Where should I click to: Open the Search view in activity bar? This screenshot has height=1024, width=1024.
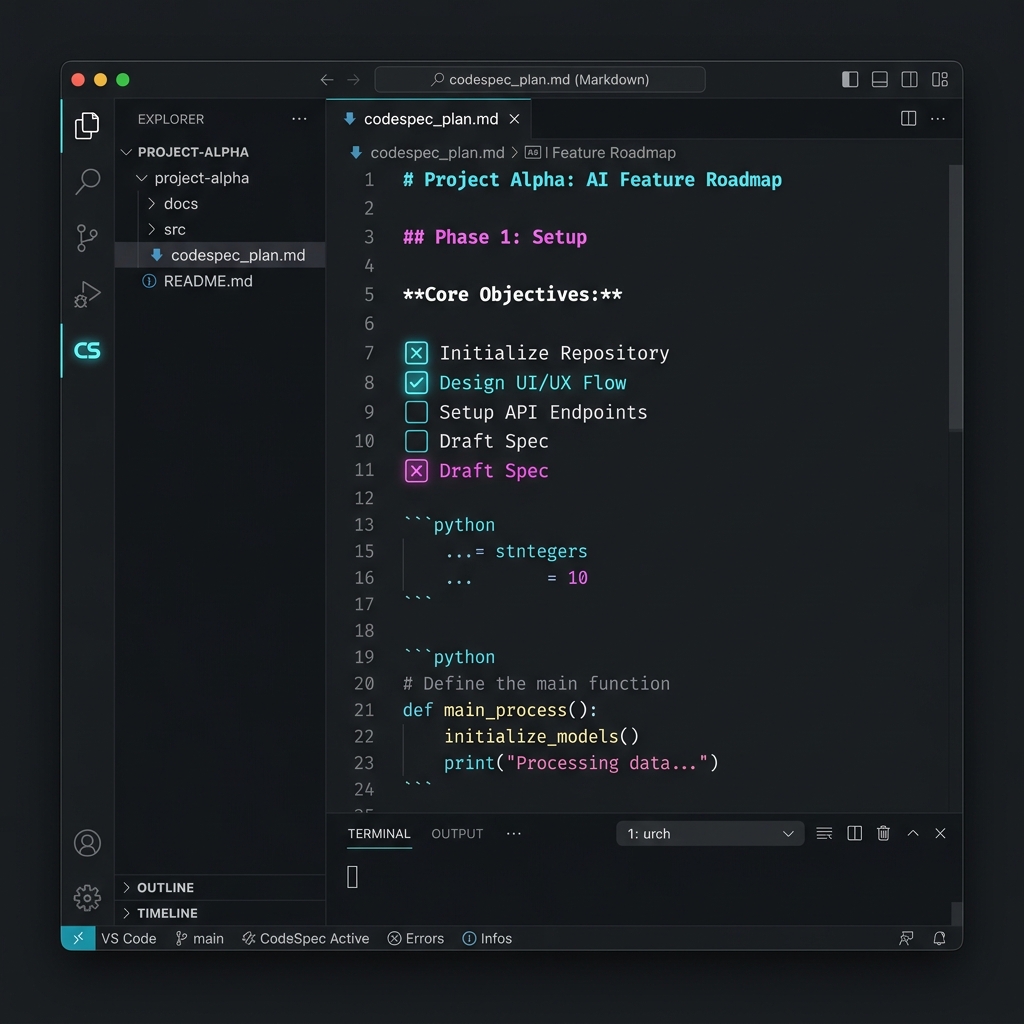(x=87, y=182)
